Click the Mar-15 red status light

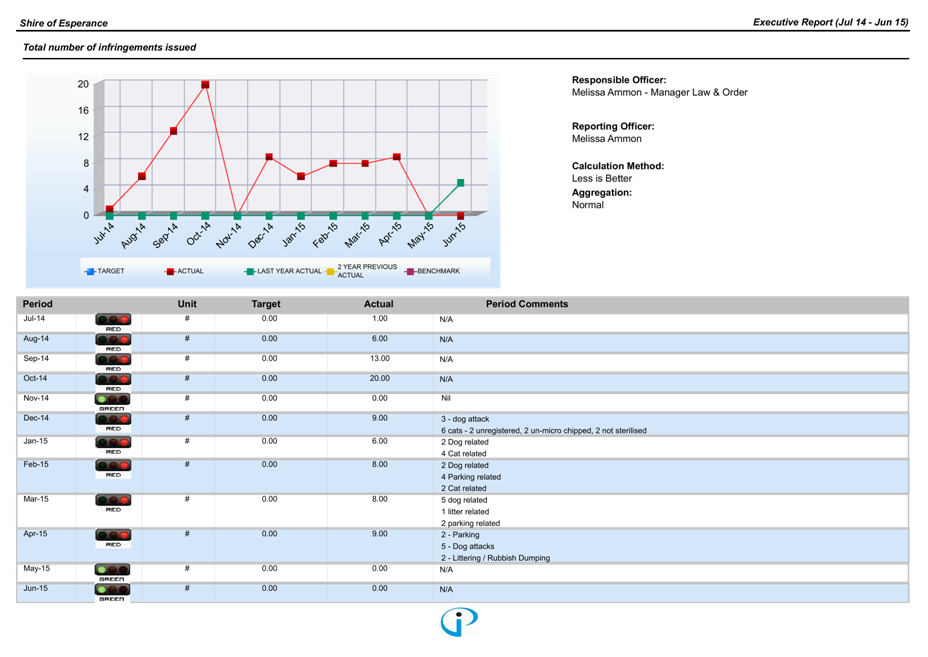(x=113, y=500)
